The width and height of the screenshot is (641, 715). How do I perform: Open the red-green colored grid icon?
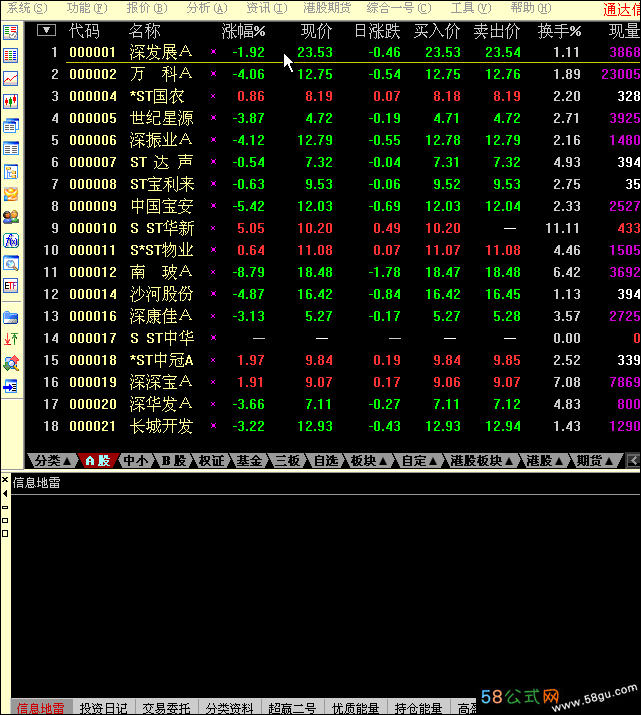coord(10,56)
